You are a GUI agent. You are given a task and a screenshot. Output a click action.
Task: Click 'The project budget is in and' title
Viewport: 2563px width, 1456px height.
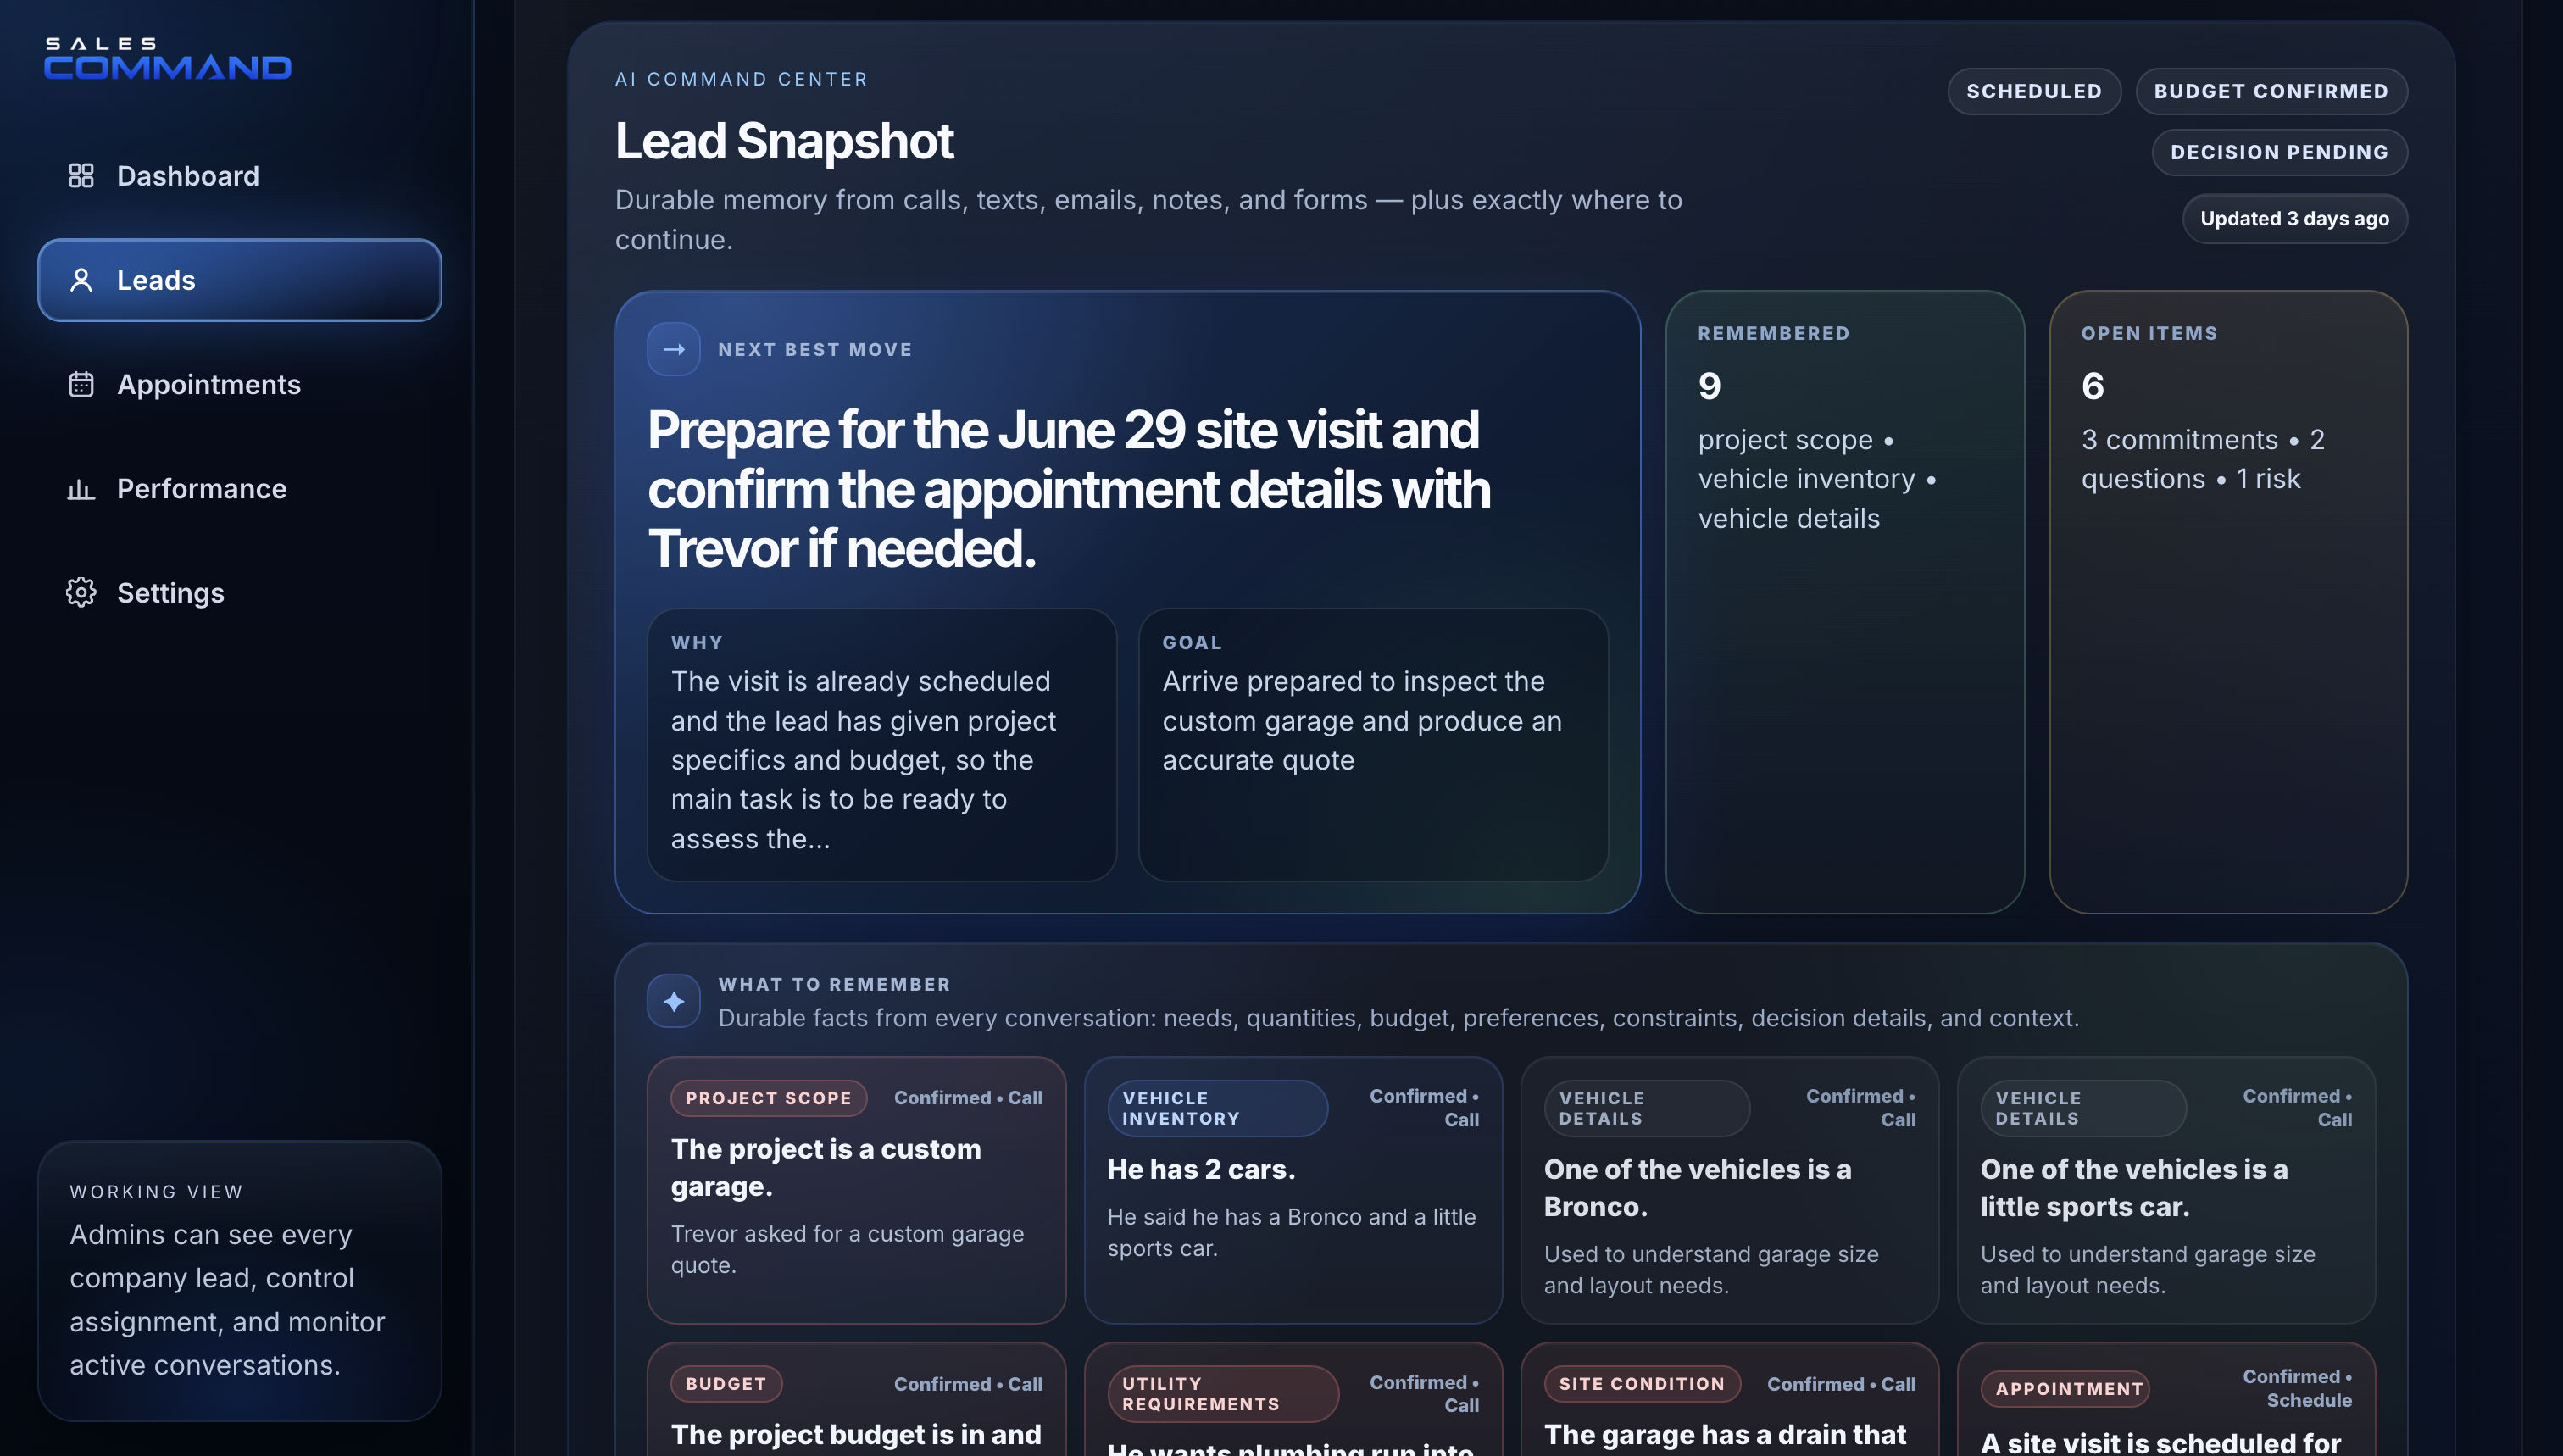(x=856, y=1434)
